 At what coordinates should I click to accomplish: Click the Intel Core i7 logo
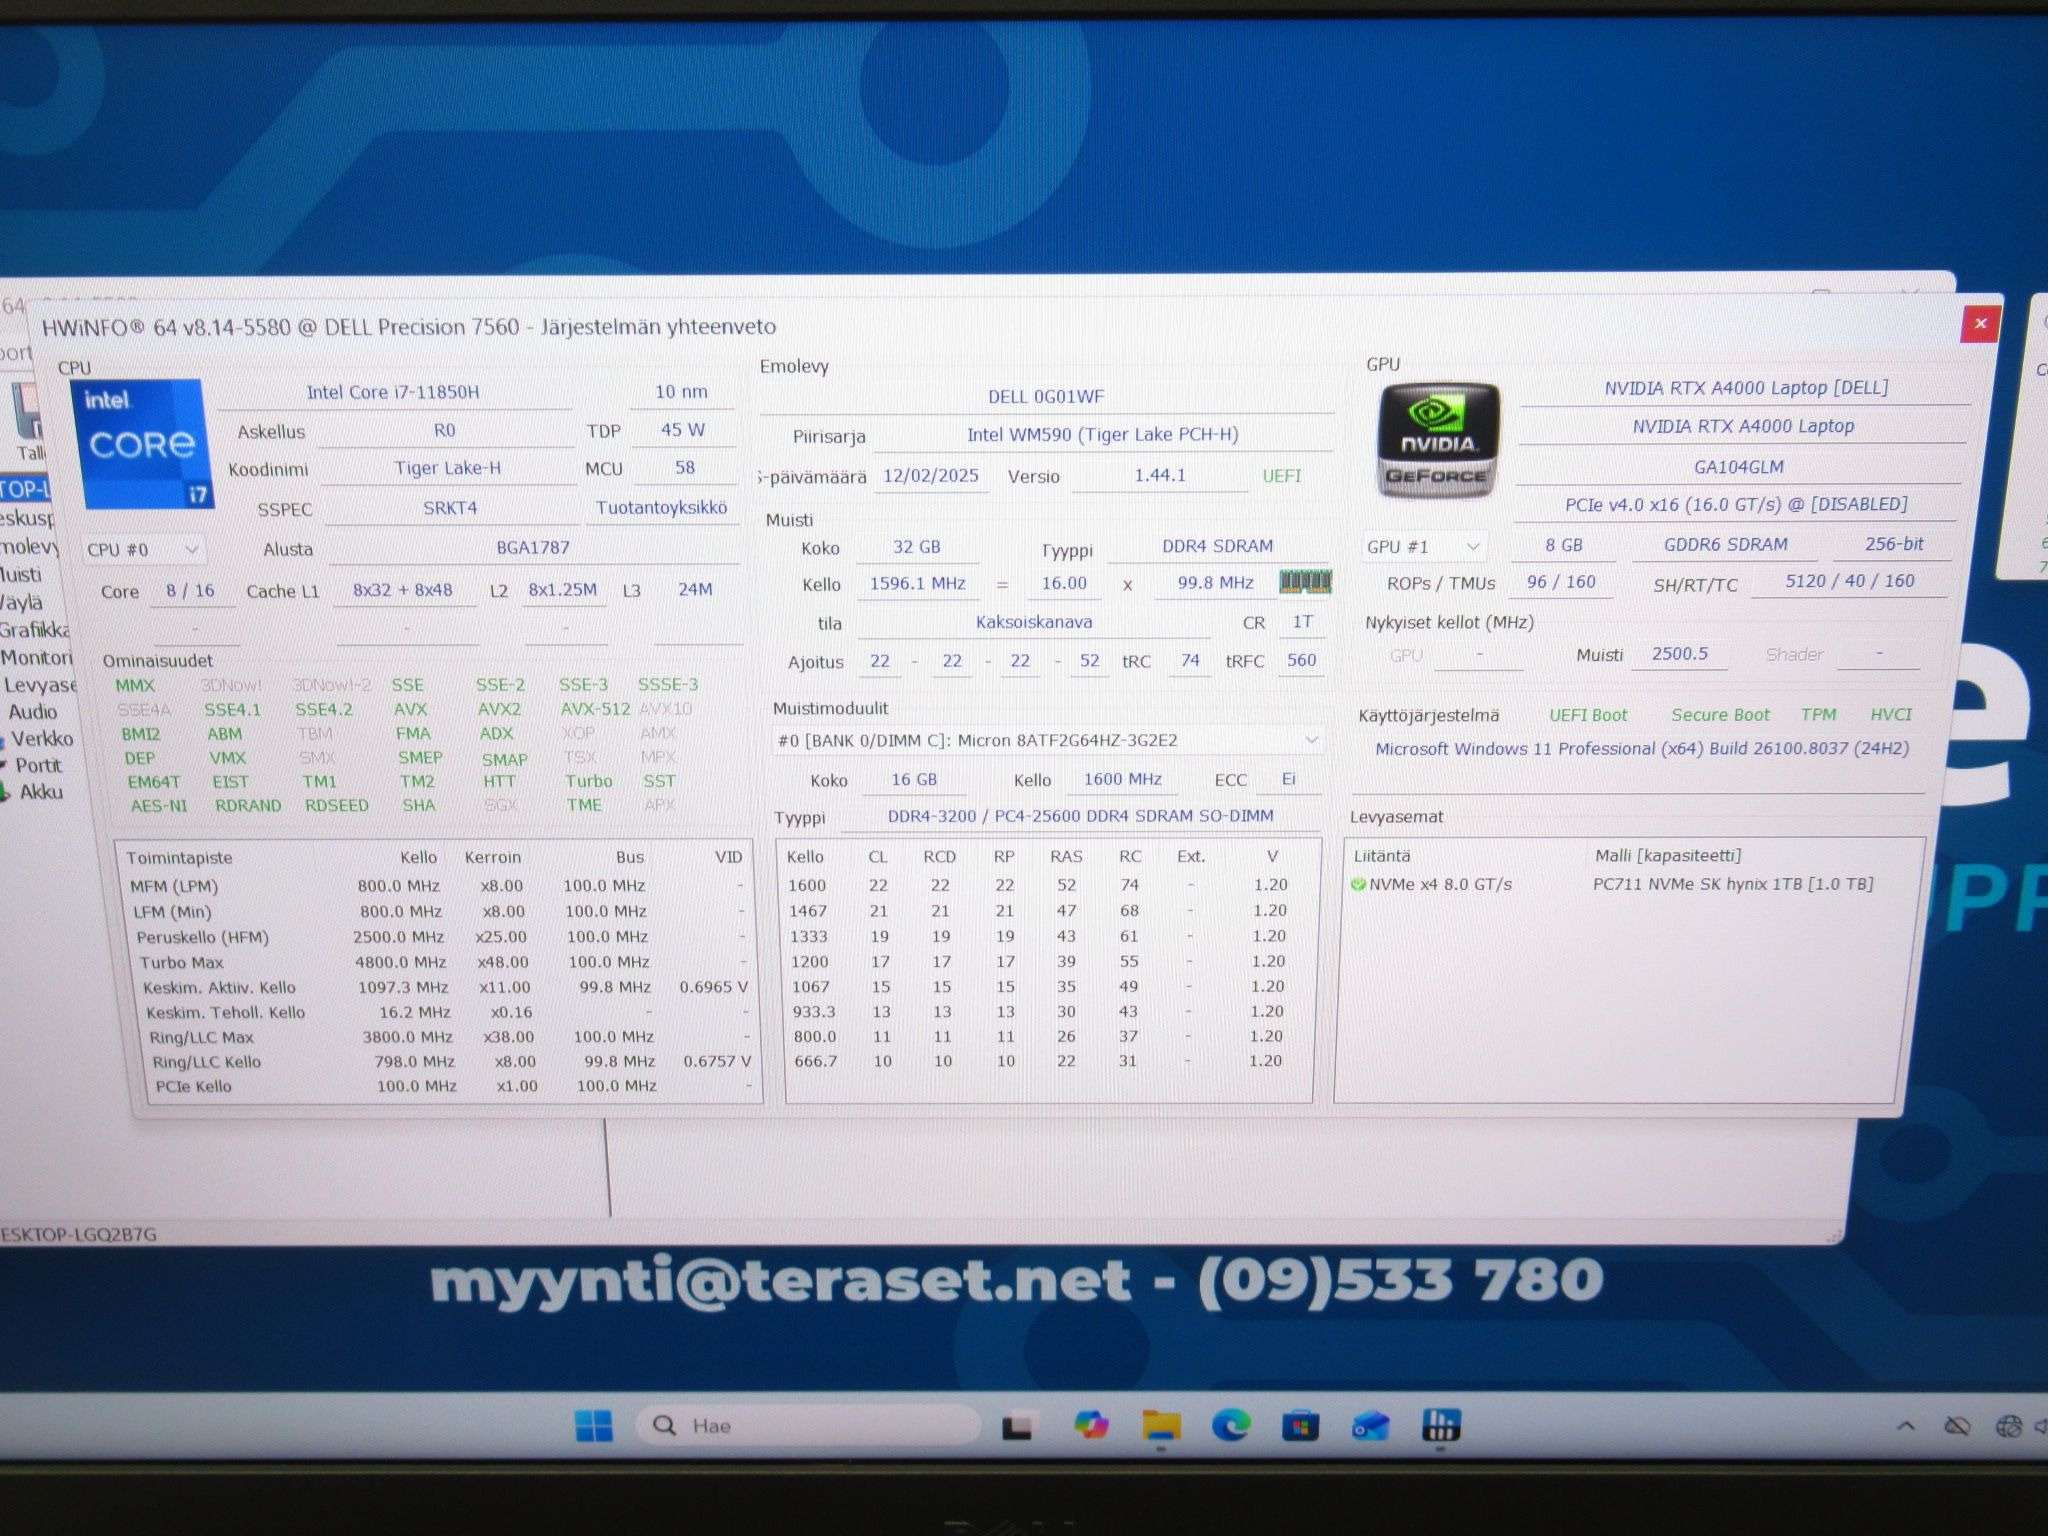(x=141, y=443)
